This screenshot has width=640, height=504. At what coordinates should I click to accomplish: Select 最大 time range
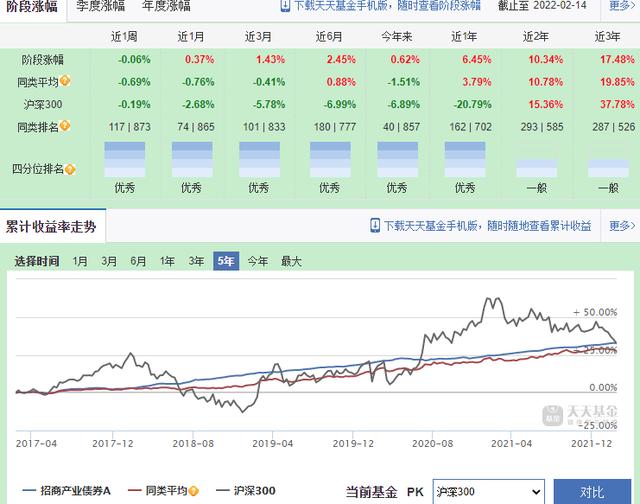(x=291, y=261)
